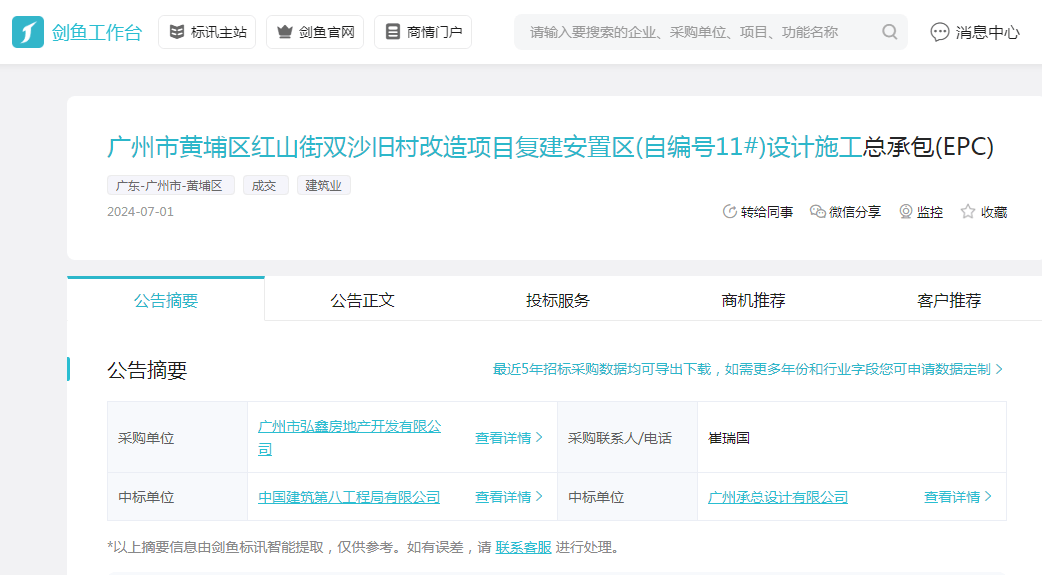The image size is (1042, 575).
Task: Click the contact name 崔瑞国
Action: (729, 437)
